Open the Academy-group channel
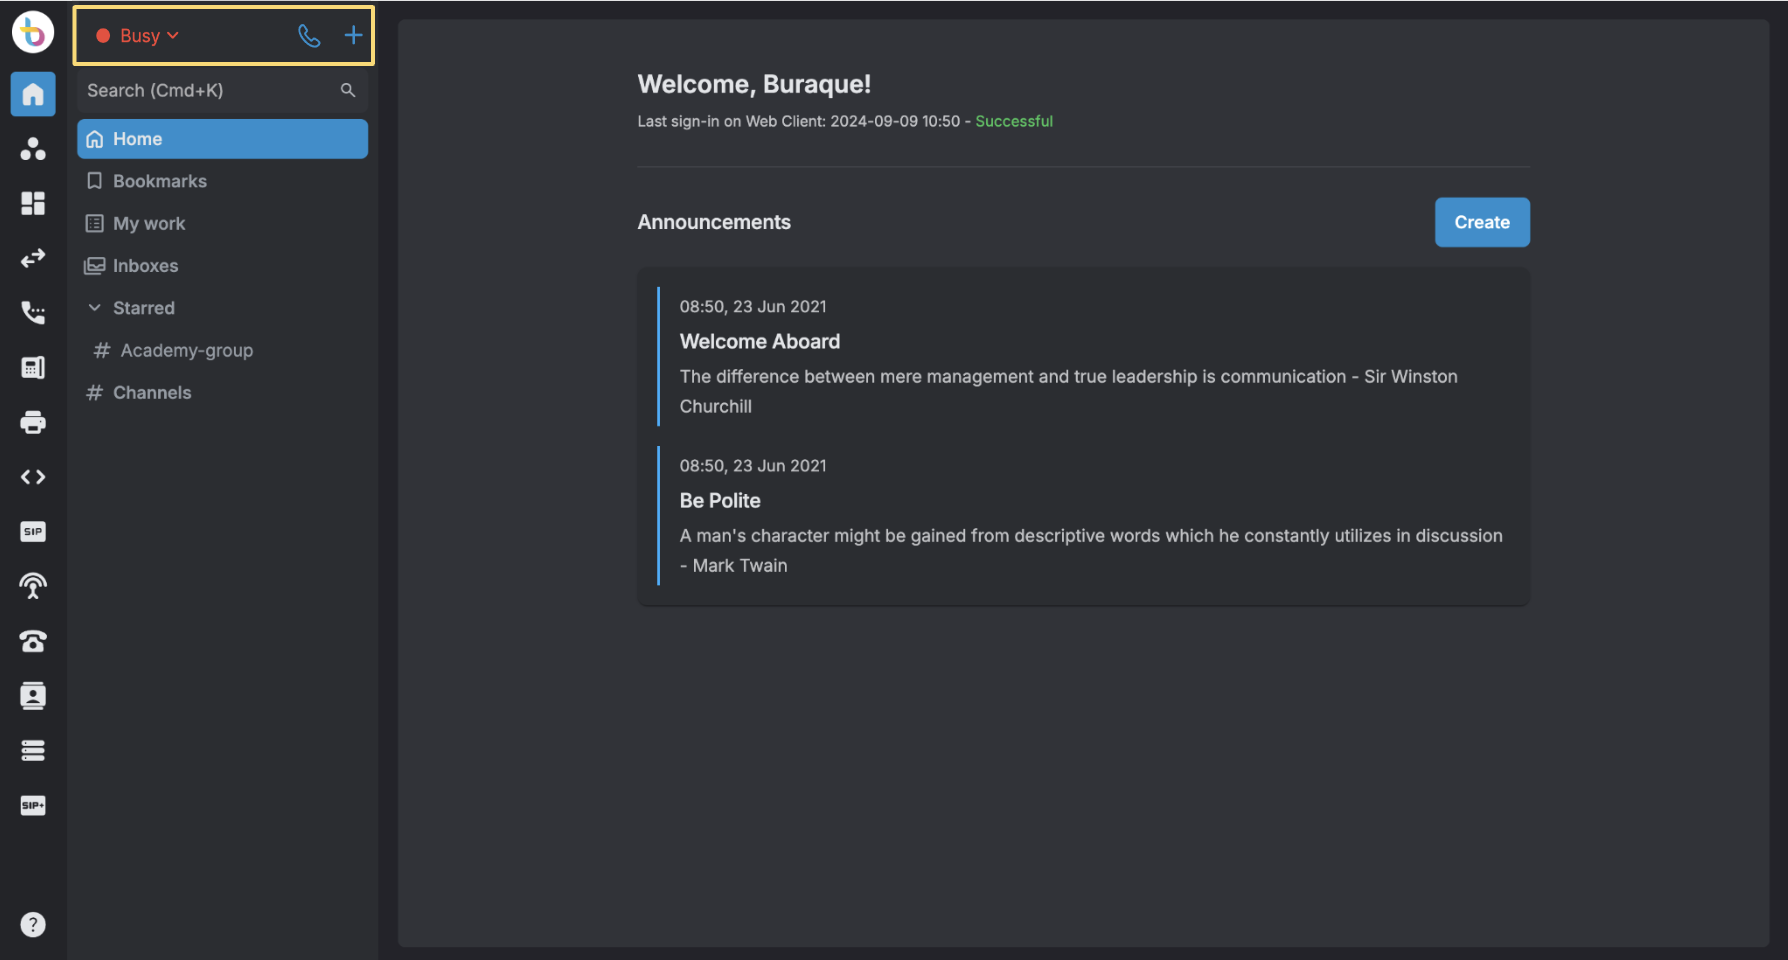Viewport: 1788px width, 960px height. (186, 350)
